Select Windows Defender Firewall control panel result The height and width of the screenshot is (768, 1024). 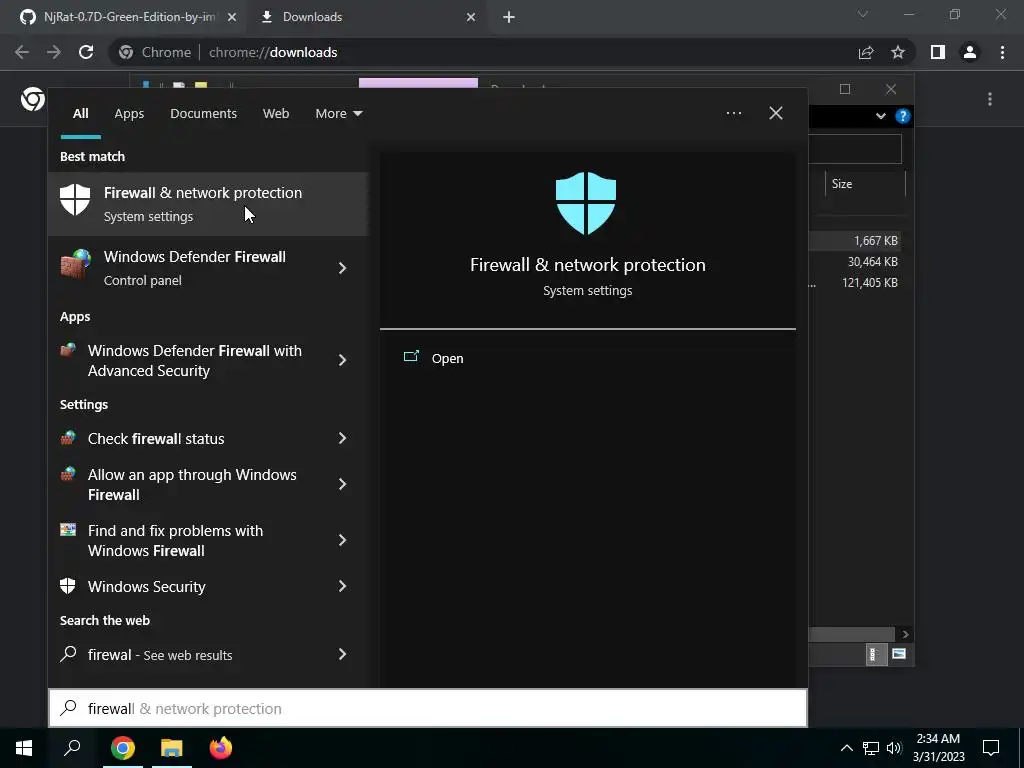coord(193,268)
